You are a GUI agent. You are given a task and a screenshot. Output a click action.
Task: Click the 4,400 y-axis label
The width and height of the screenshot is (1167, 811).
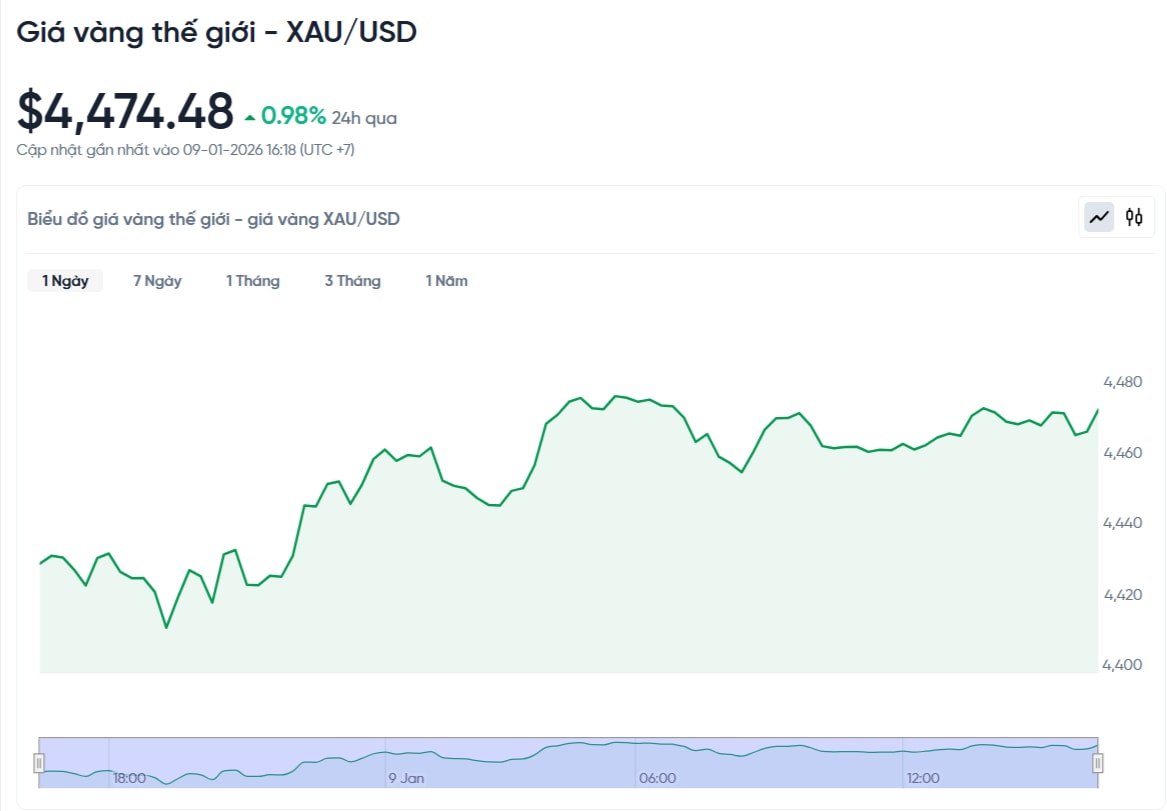click(1122, 665)
